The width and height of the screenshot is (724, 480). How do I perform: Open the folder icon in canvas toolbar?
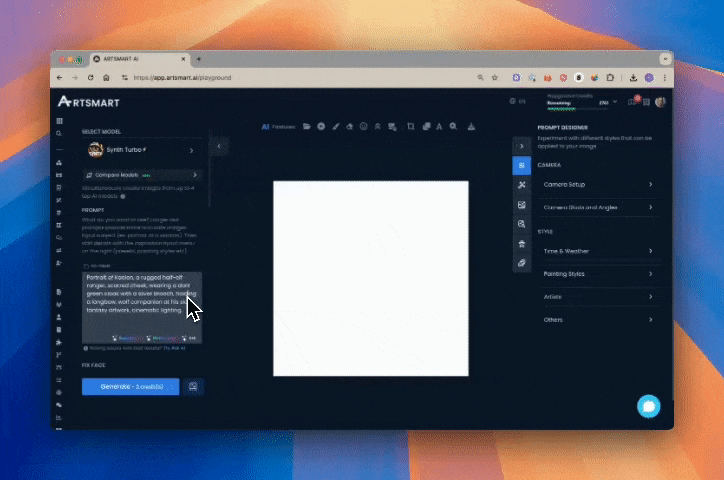[307, 127]
